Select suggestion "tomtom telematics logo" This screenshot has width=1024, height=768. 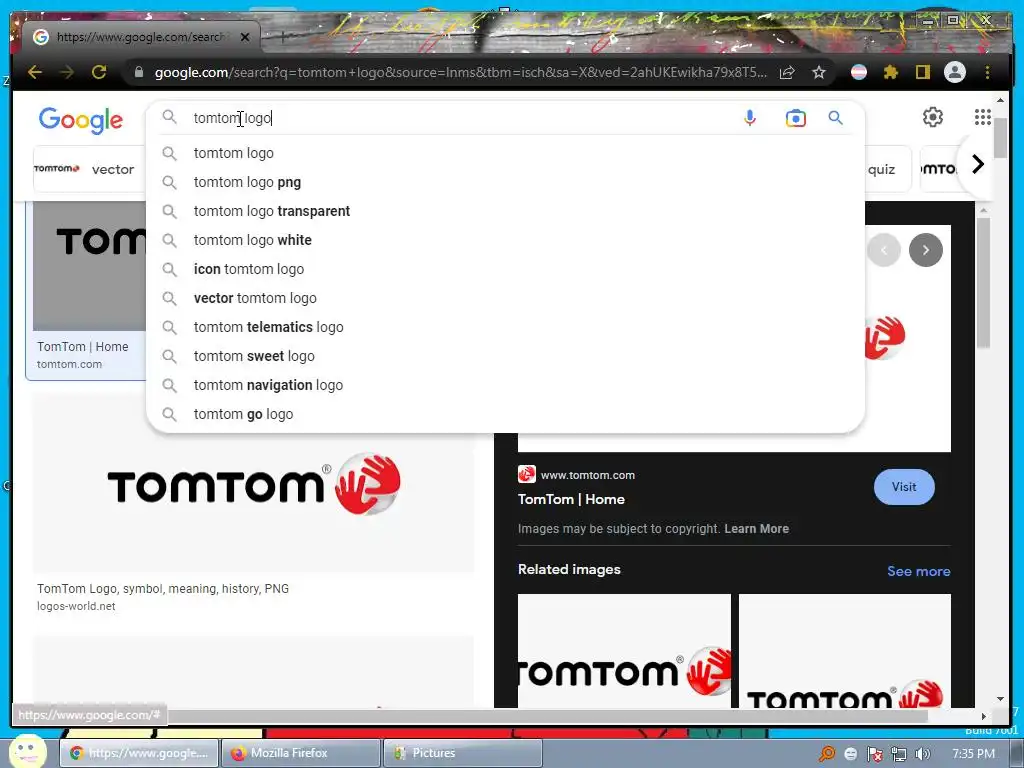[x=505, y=327]
